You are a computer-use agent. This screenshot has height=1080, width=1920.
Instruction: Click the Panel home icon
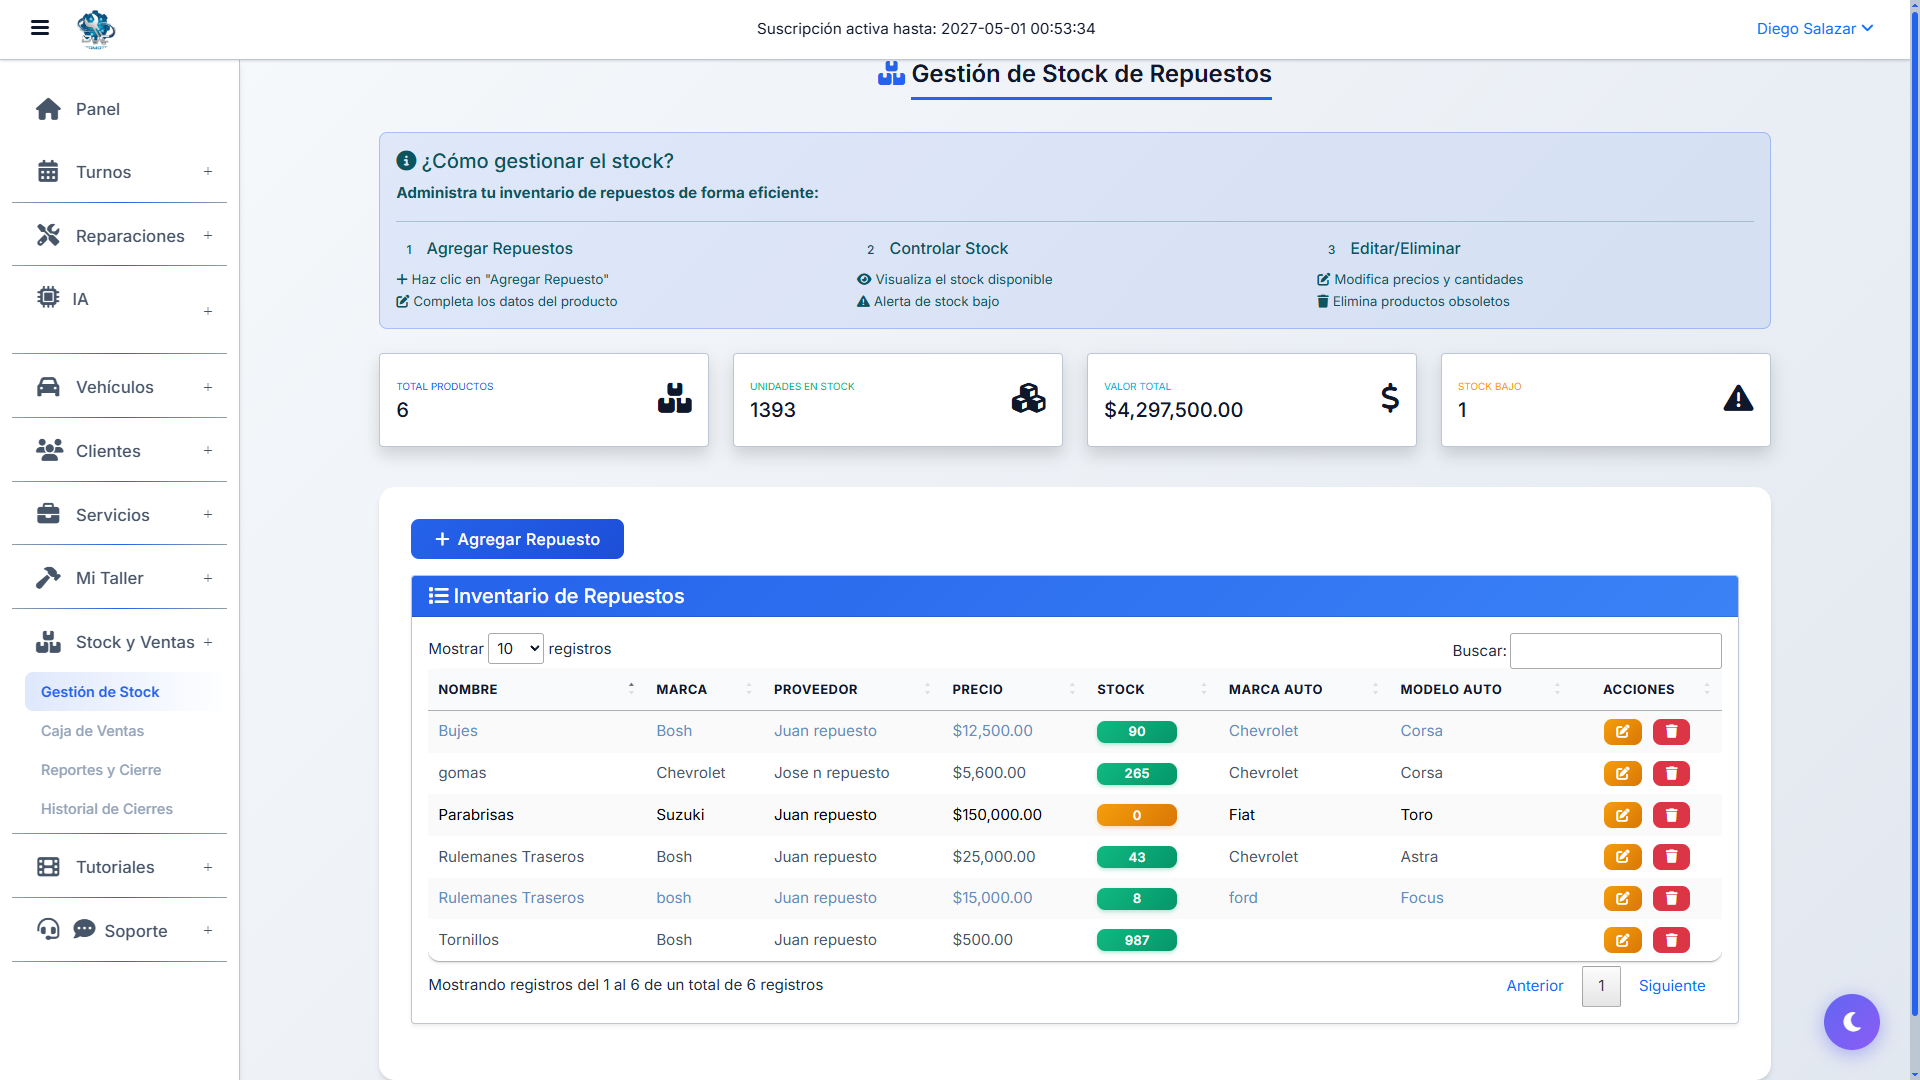click(x=48, y=109)
